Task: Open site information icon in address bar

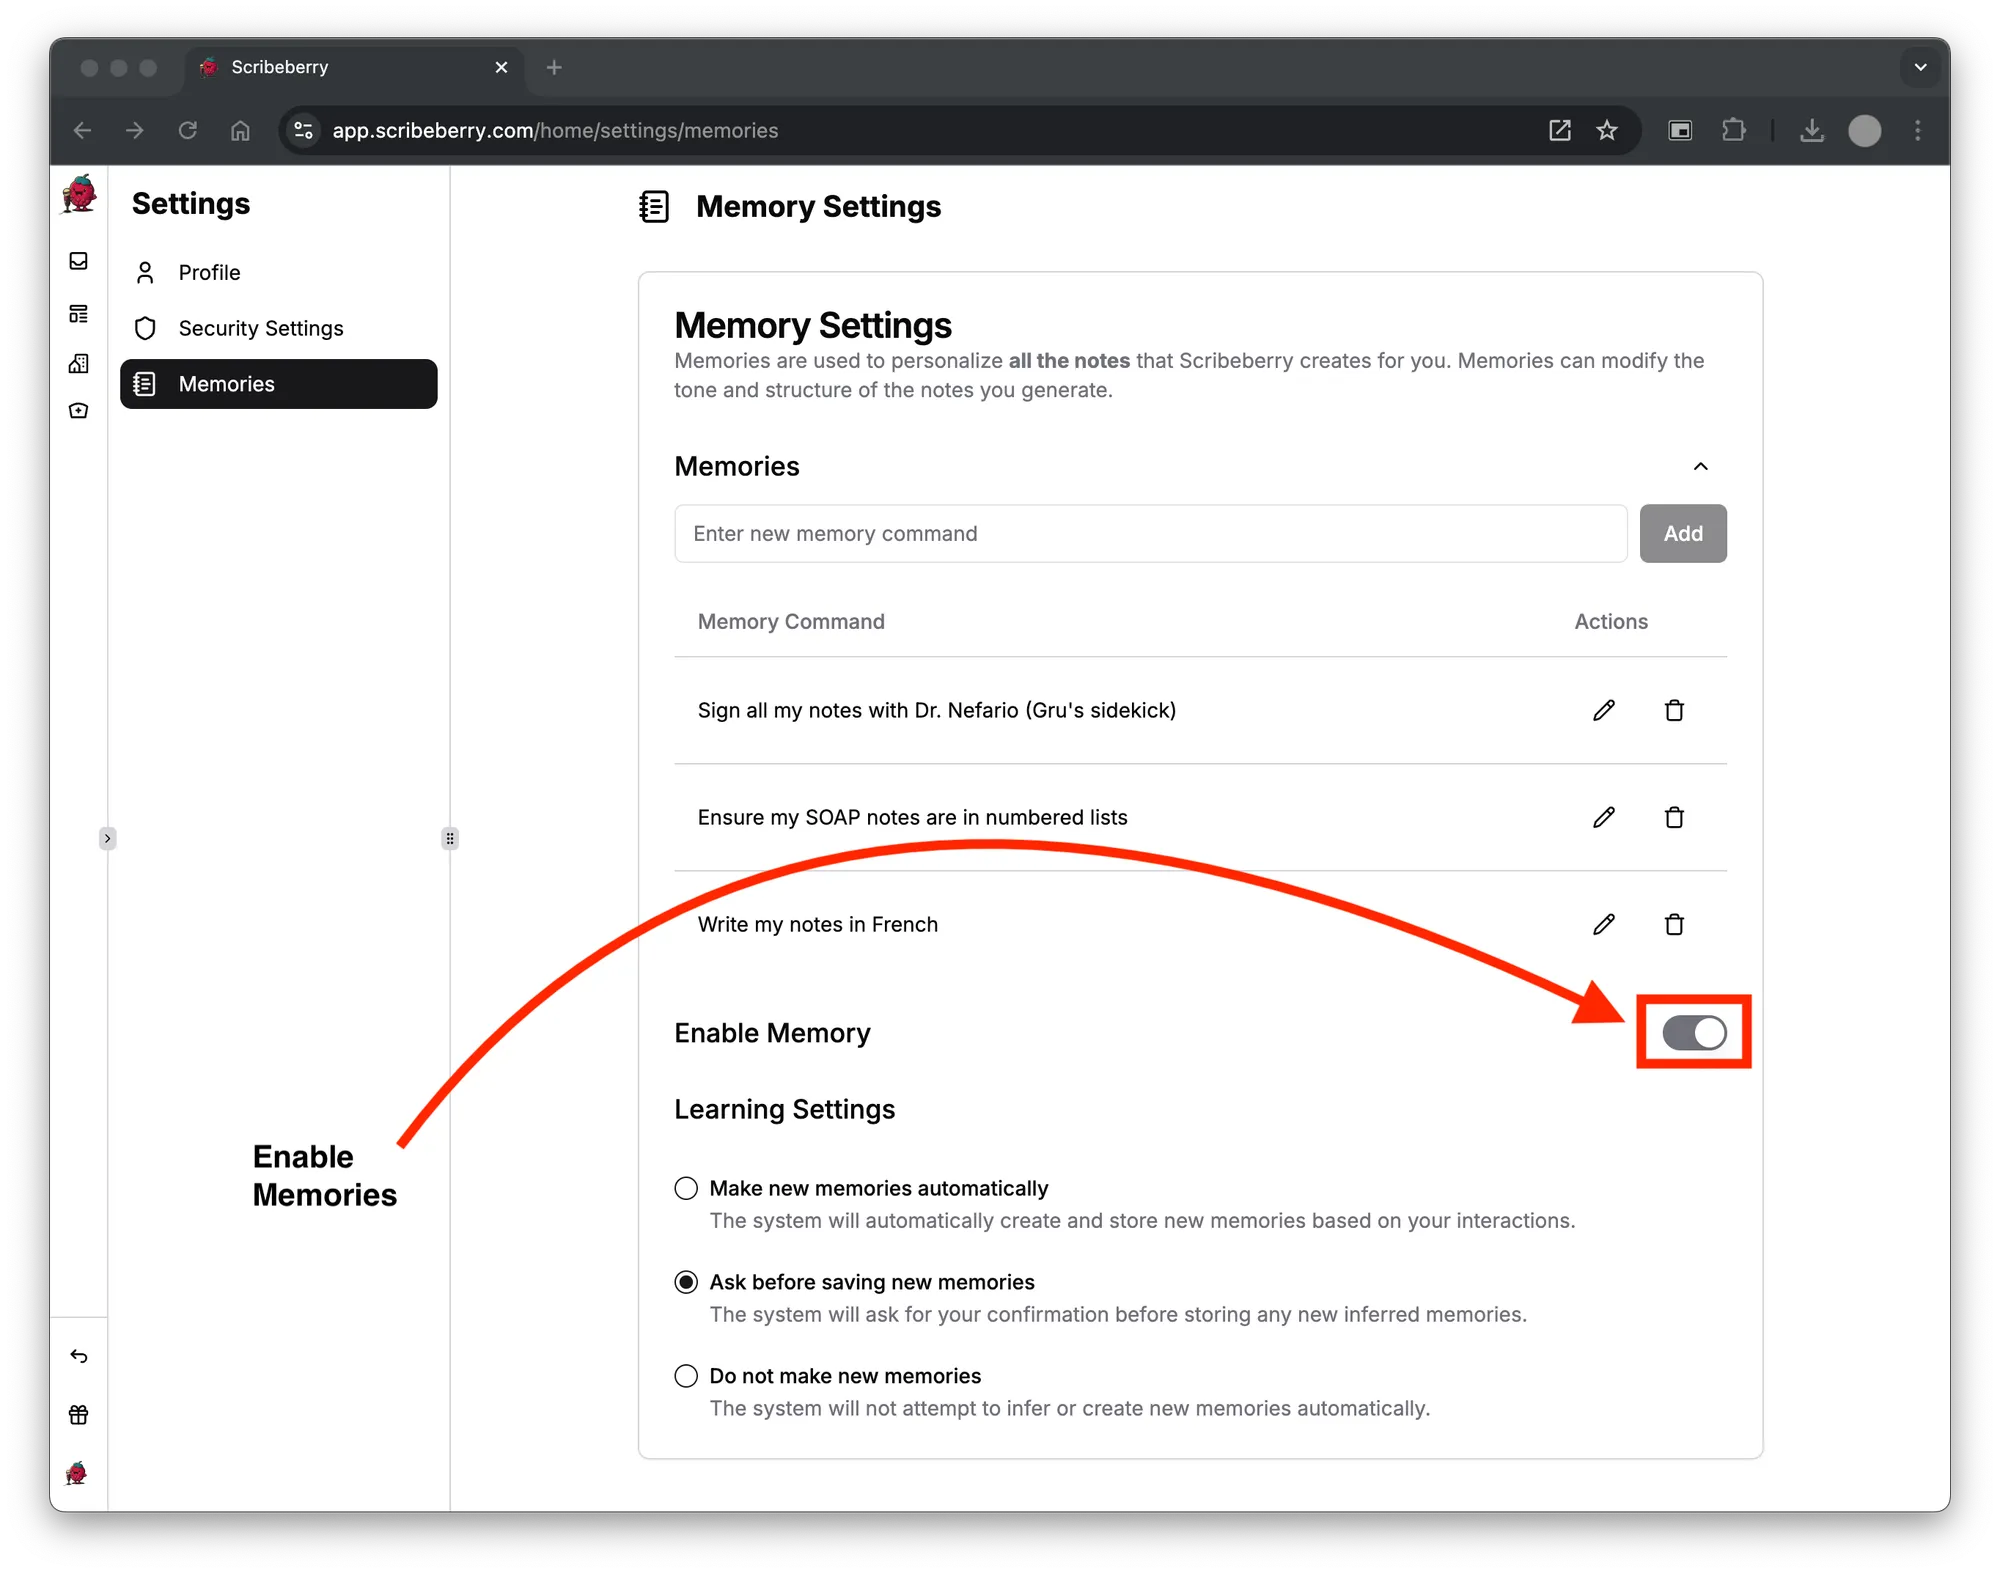Action: (304, 130)
